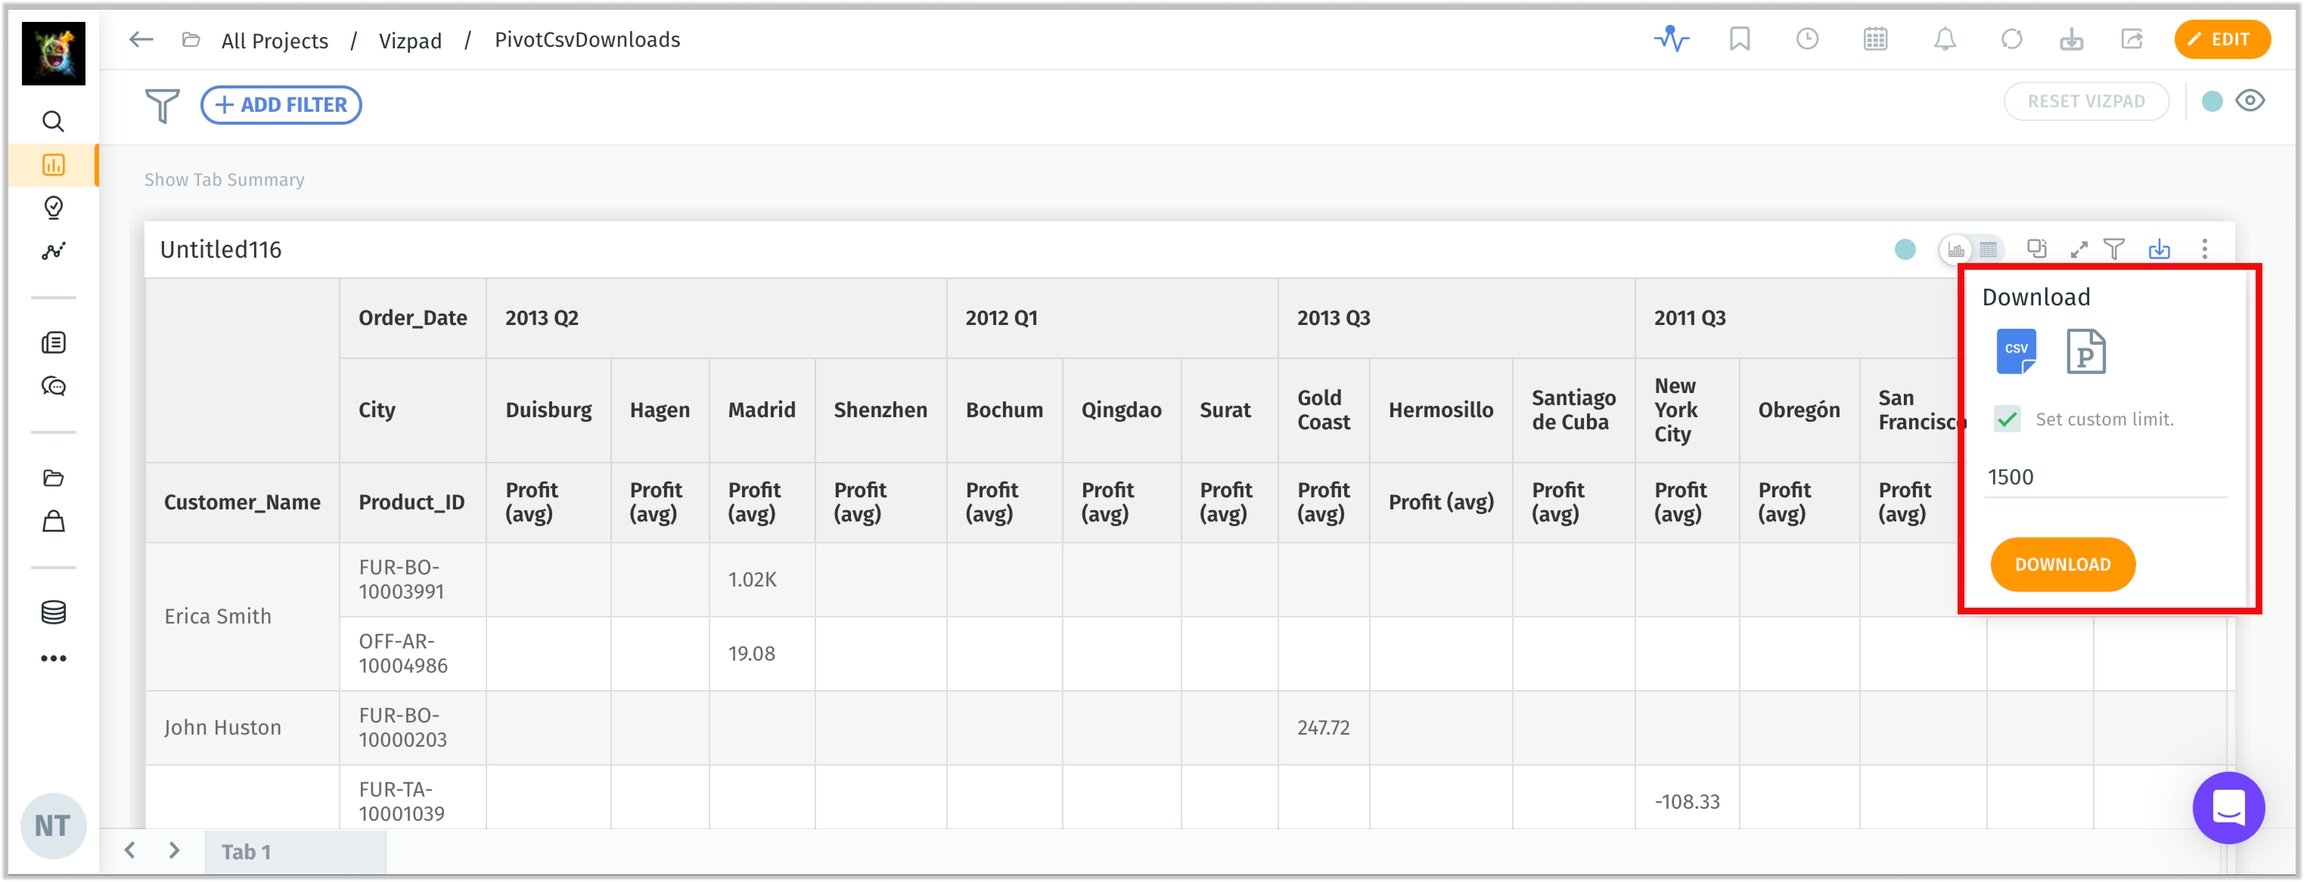This screenshot has height=882, width=2304.
Task: Toggle the eye visibility icon
Action: (x=2250, y=101)
